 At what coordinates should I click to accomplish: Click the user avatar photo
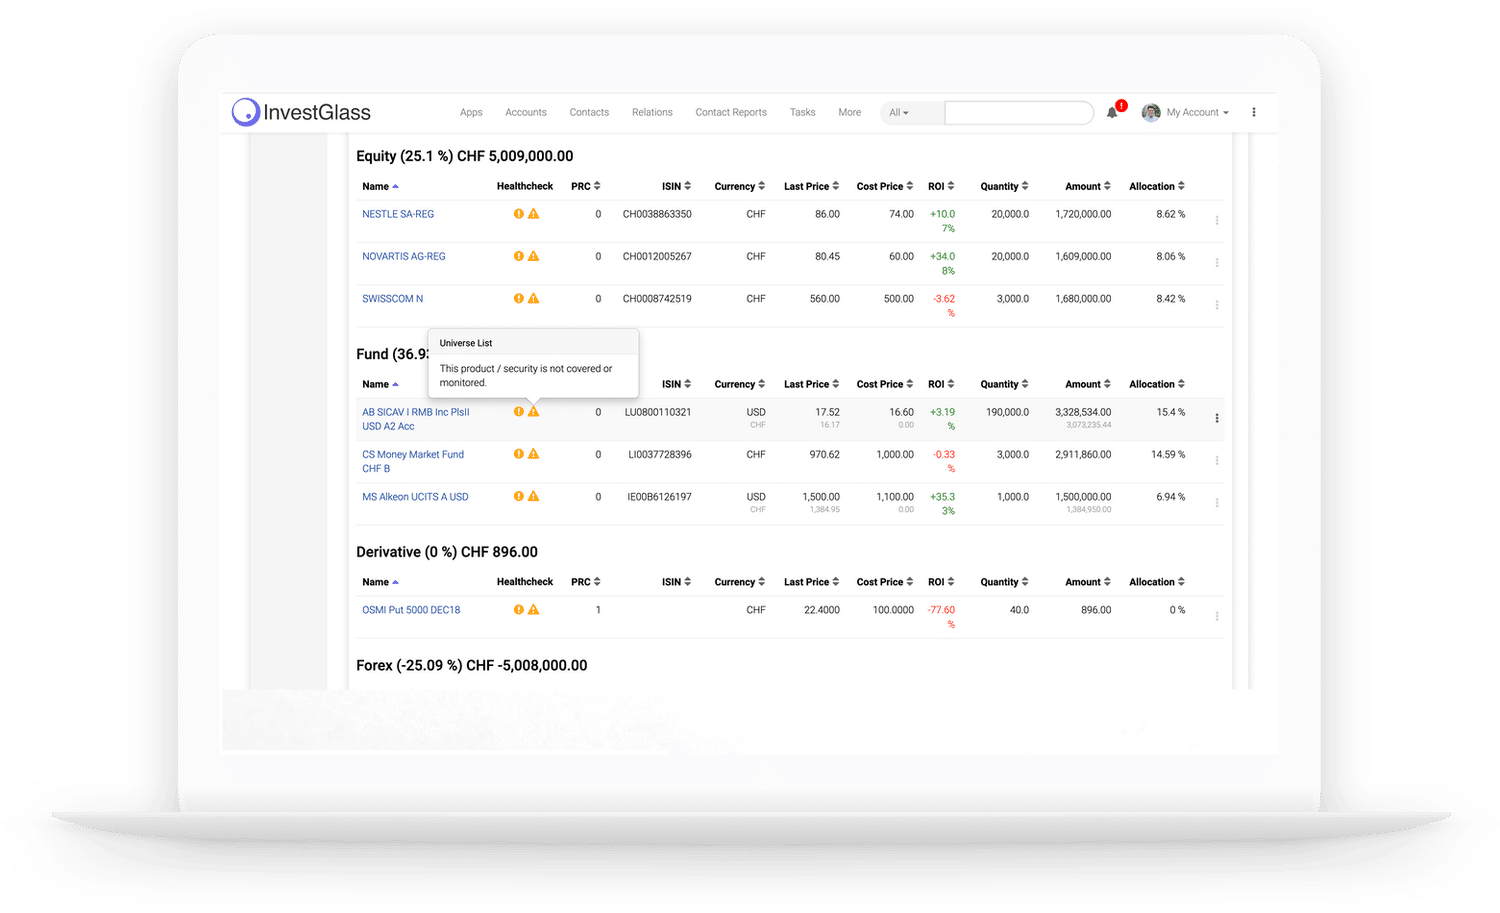1151,112
